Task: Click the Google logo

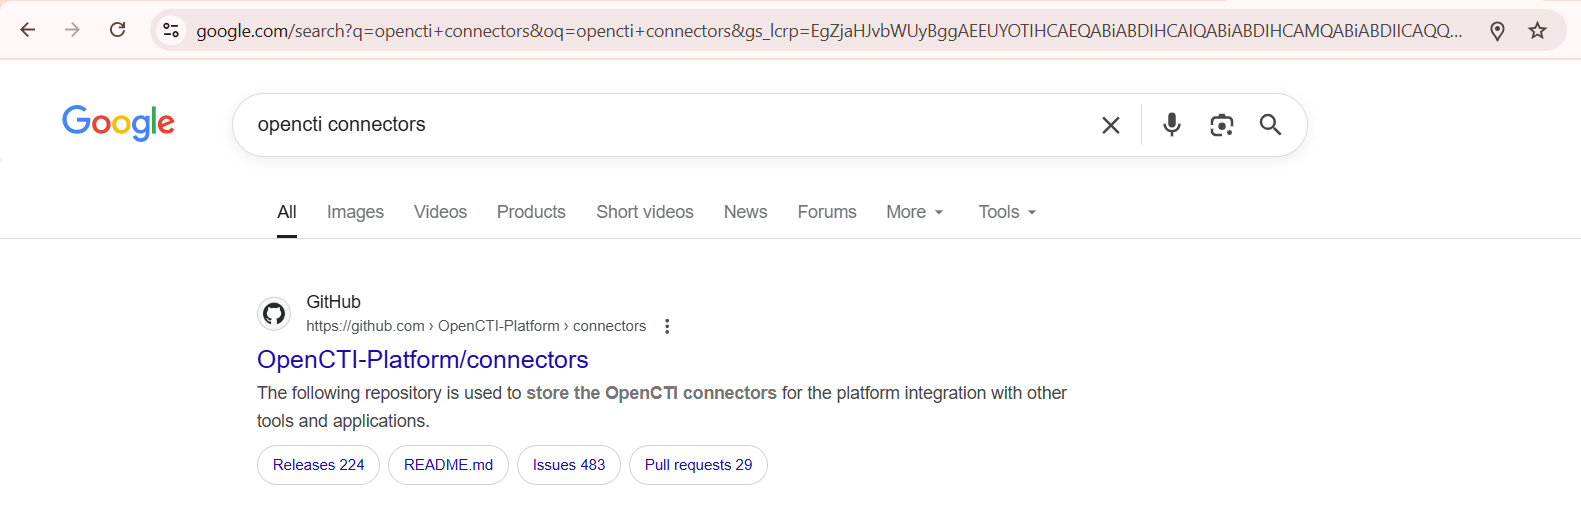Action: coord(118,123)
